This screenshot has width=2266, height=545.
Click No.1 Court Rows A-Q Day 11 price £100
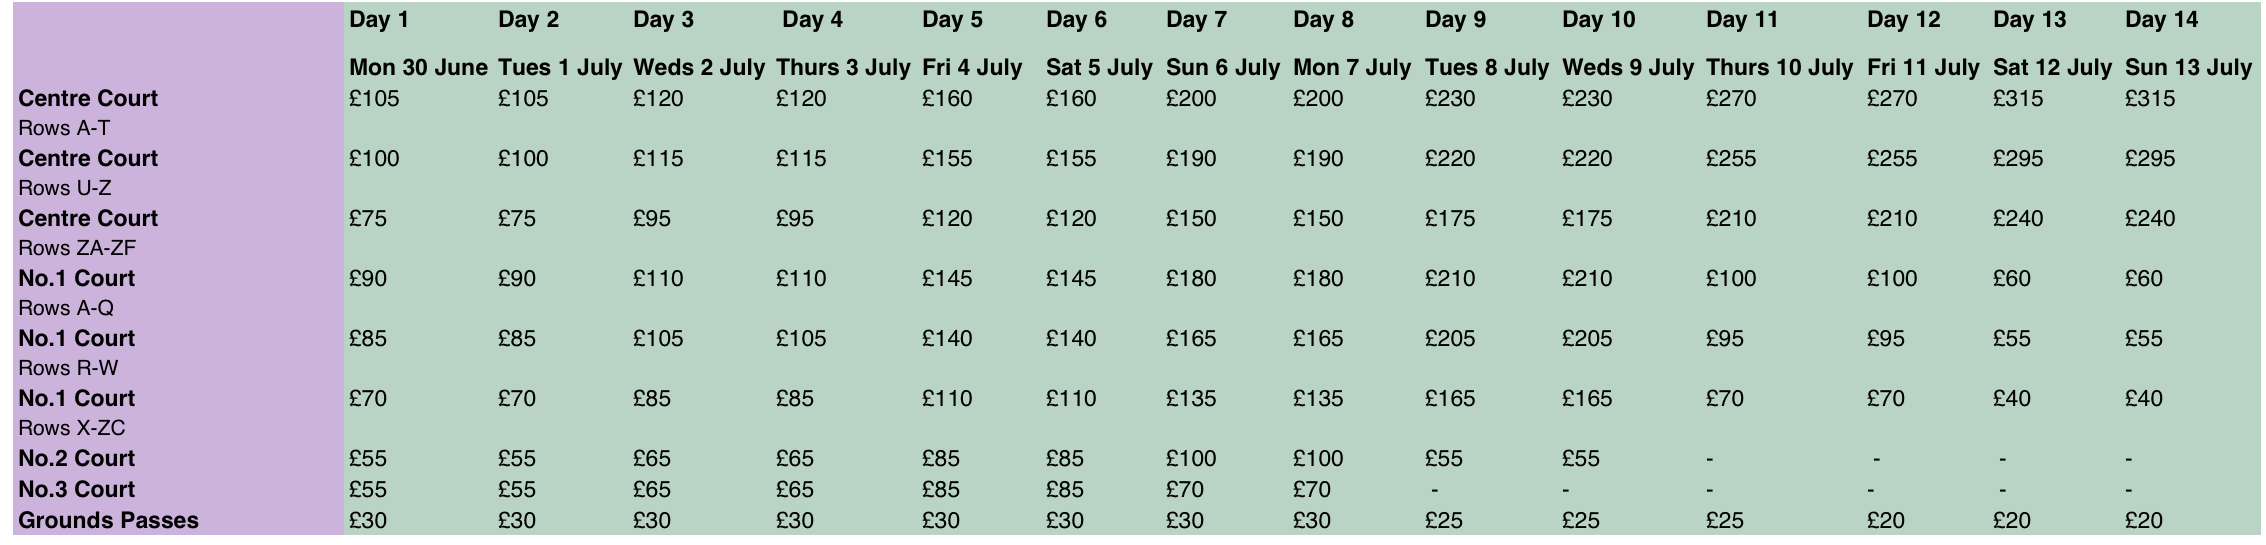click(x=1731, y=279)
